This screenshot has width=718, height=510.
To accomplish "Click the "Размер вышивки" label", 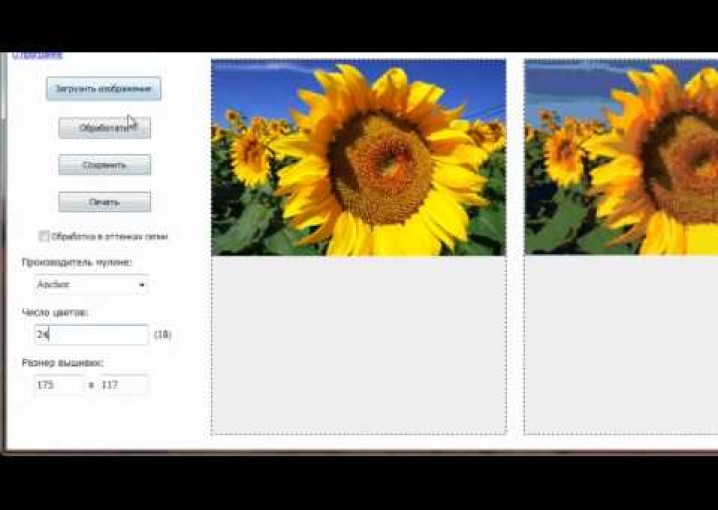I will [x=62, y=362].
